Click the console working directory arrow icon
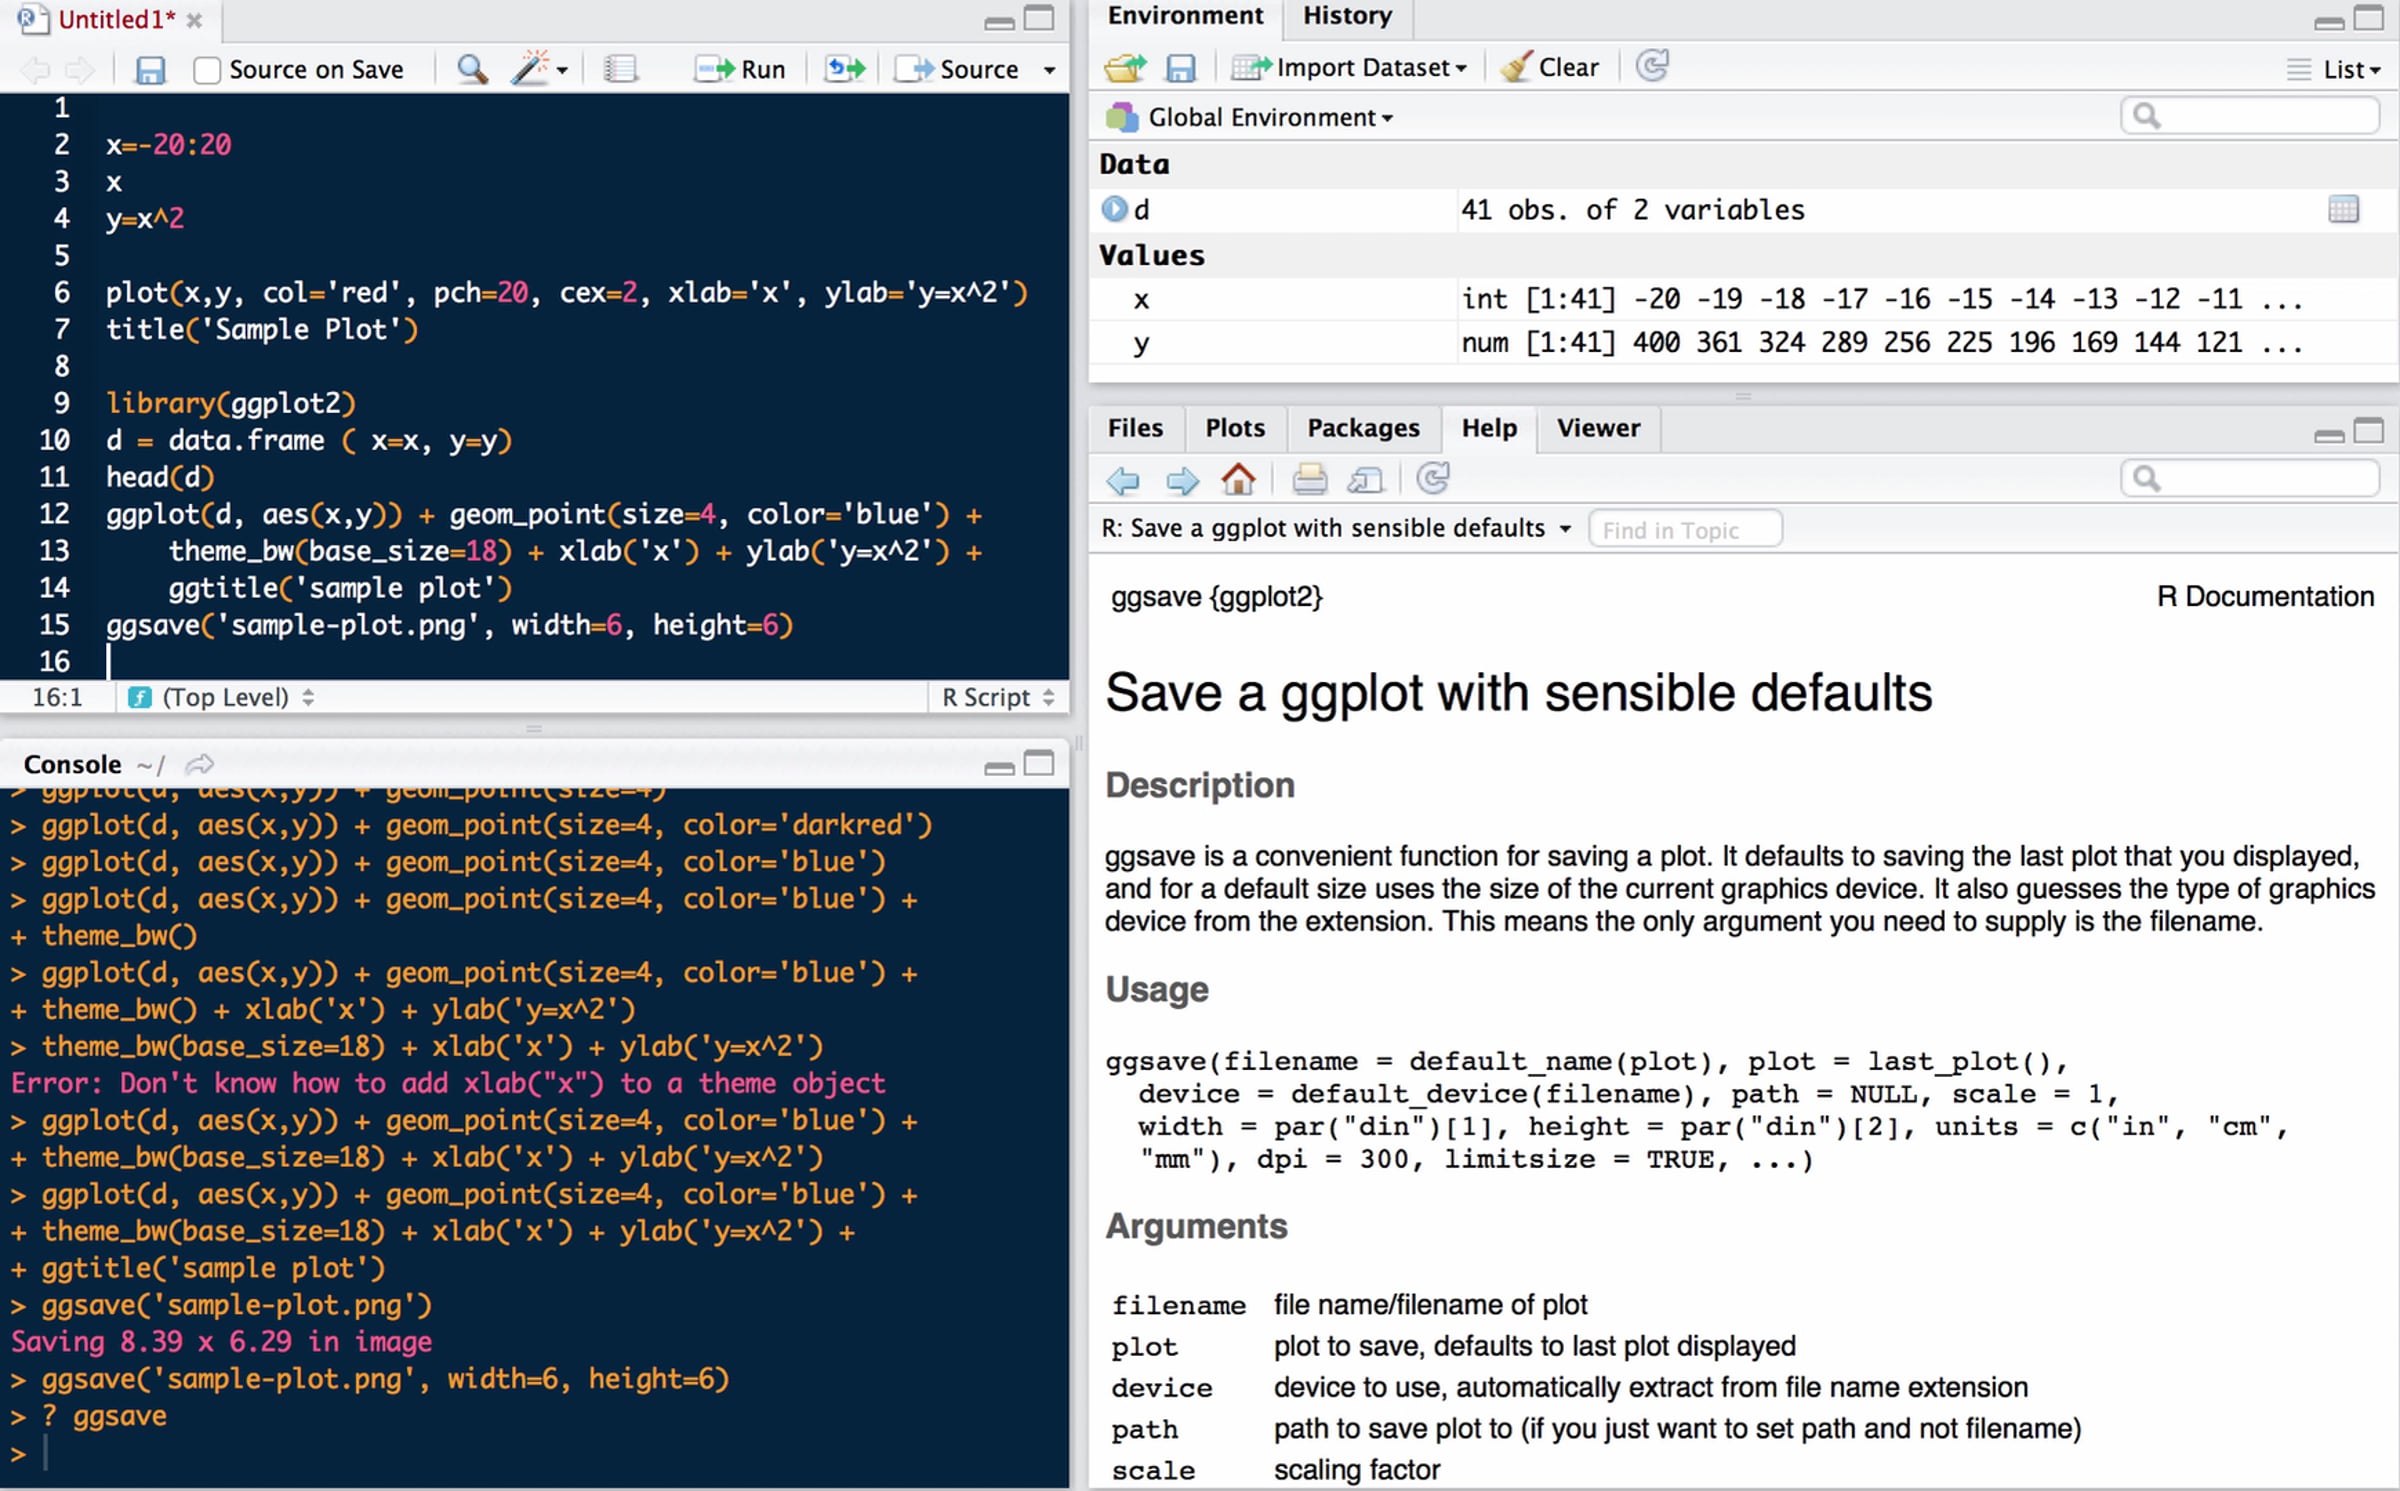Screen dimensions: 2400x1491 [x=200, y=764]
